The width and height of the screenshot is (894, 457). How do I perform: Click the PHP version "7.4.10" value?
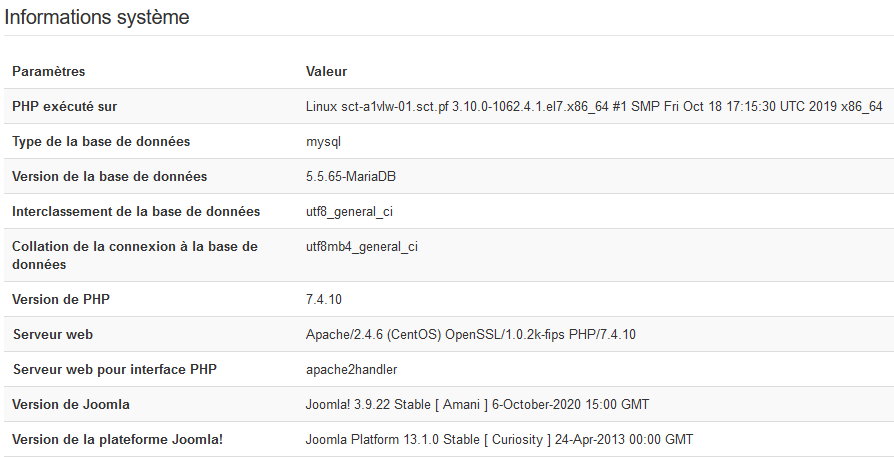325,299
